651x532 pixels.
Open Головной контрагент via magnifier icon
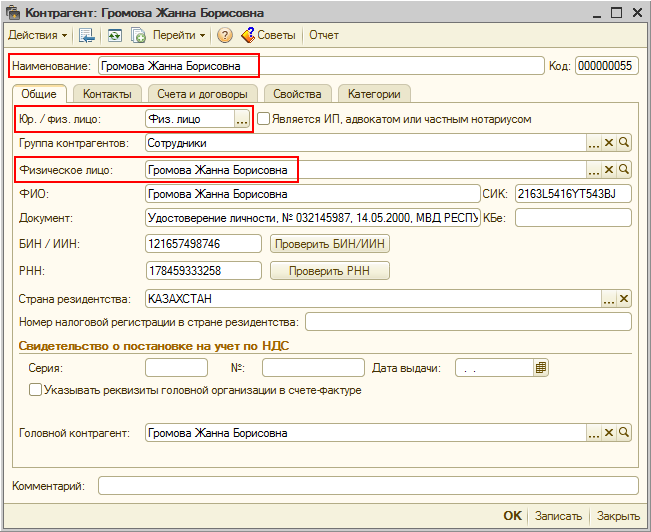point(624,433)
